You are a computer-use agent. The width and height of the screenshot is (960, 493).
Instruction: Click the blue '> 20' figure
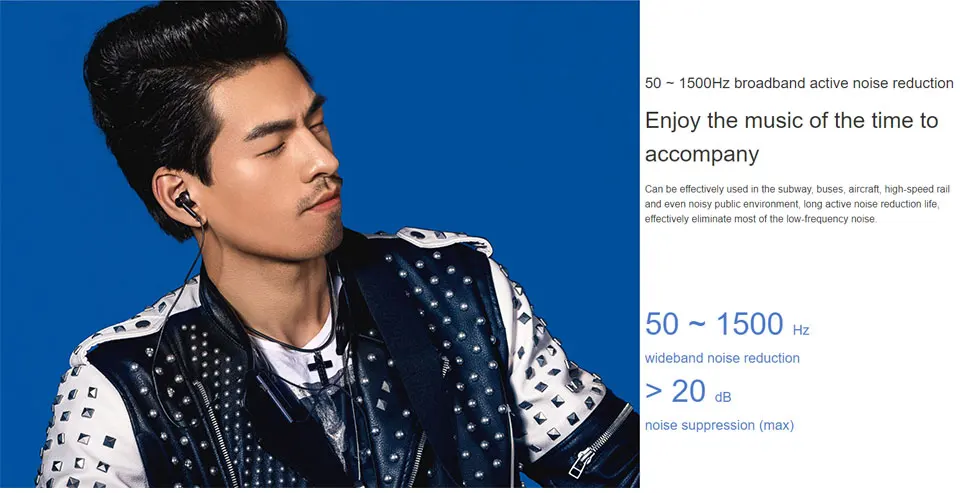pyautogui.click(x=676, y=391)
